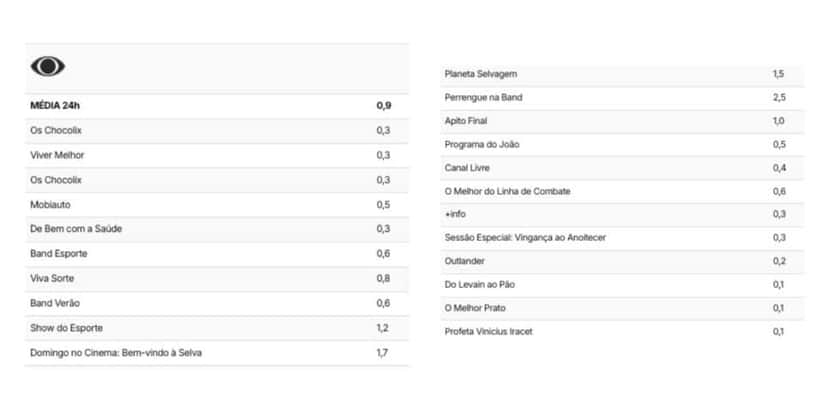Click the +info row

click(623, 214)
